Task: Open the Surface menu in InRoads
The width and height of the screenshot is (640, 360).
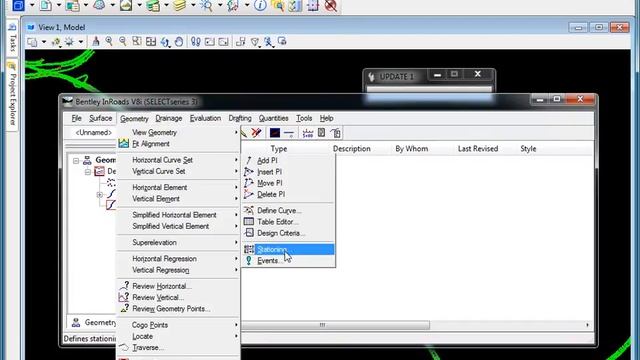Action: pyautogui.click(x=100, y=118)
